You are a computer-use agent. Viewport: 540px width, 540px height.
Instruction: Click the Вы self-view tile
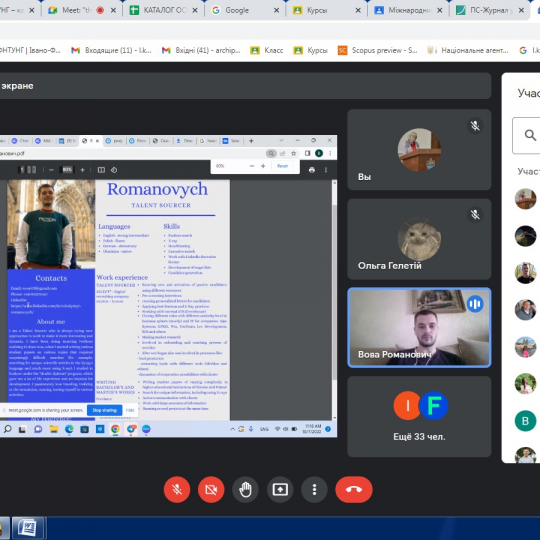[419, 150]
